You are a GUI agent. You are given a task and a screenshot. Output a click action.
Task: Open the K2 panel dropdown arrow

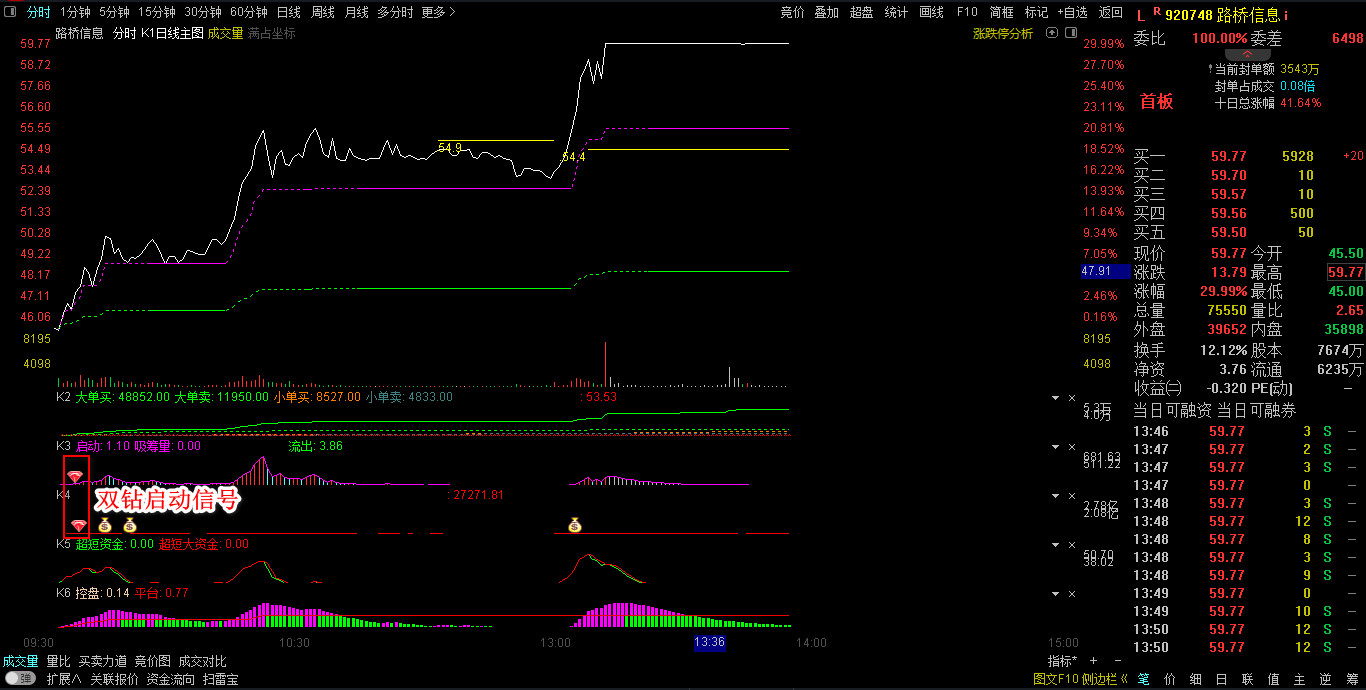pos(1055,398)
